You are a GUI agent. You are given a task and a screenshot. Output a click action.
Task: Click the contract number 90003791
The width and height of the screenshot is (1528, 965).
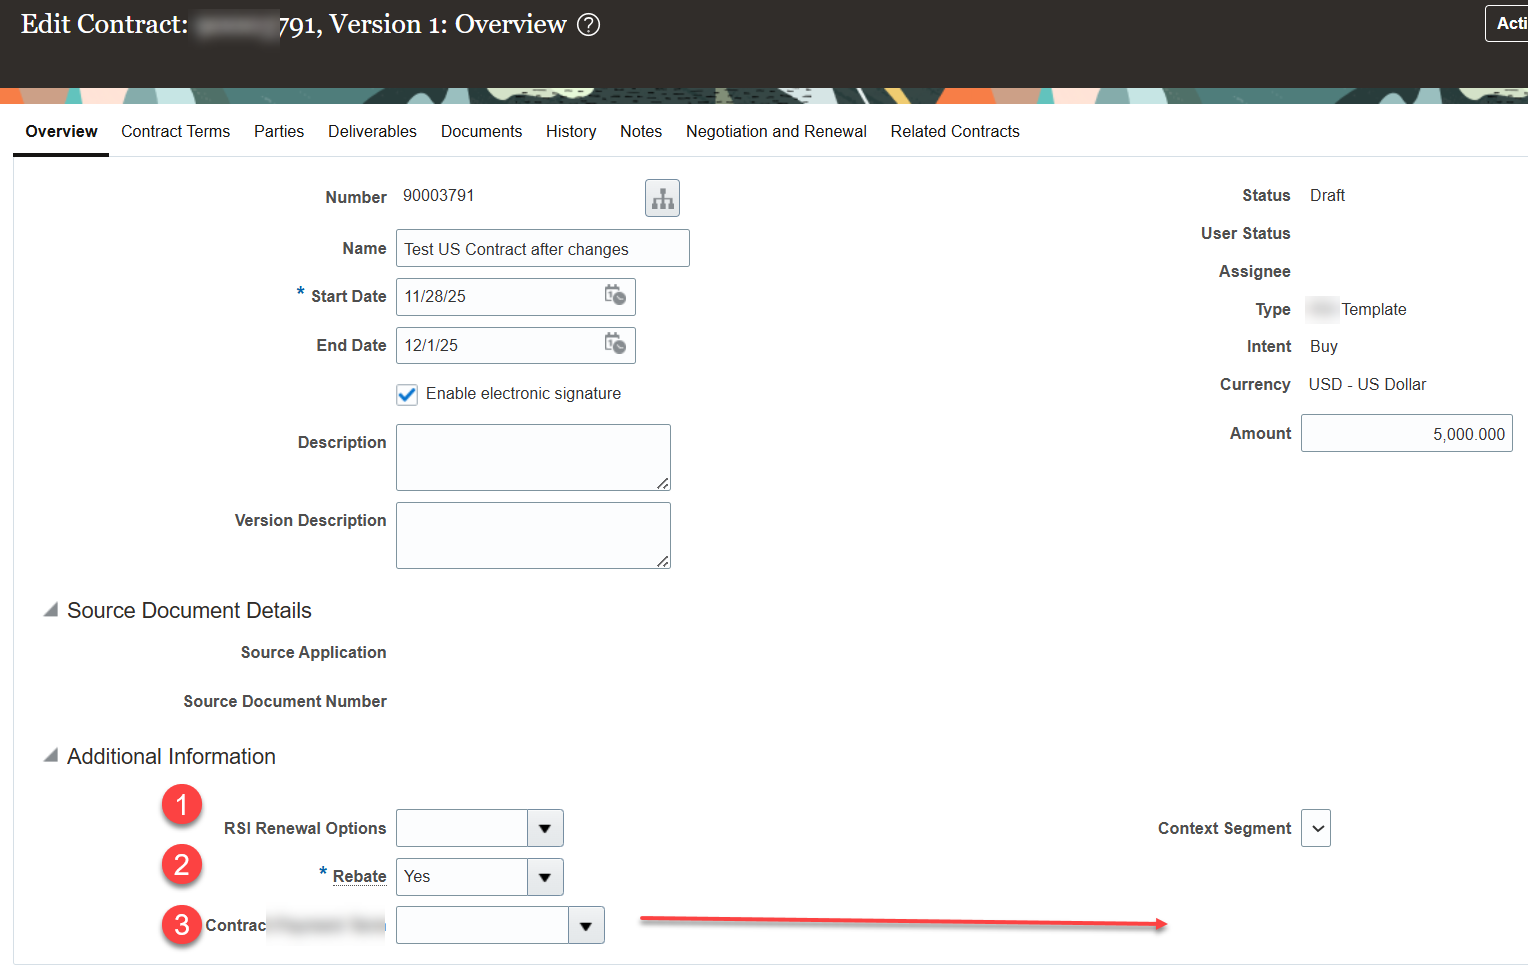coord(438,196)
